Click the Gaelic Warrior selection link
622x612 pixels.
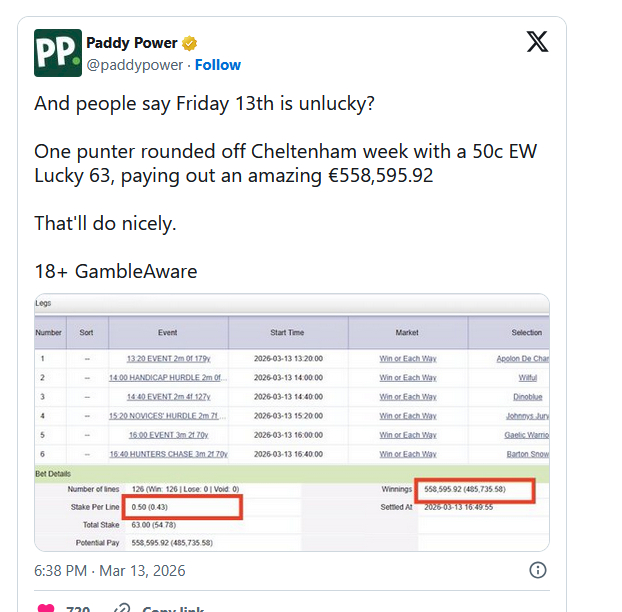(525, 435)
